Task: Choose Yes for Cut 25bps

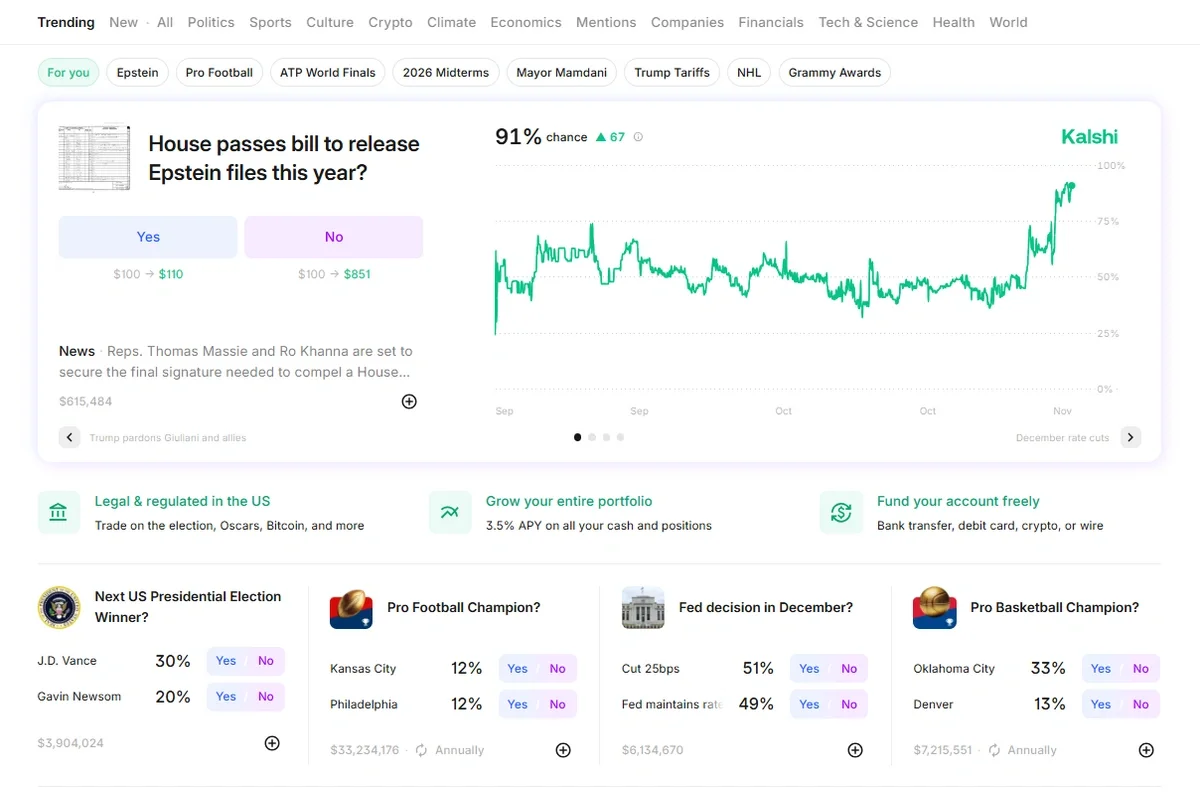Action: click(809, 669)
